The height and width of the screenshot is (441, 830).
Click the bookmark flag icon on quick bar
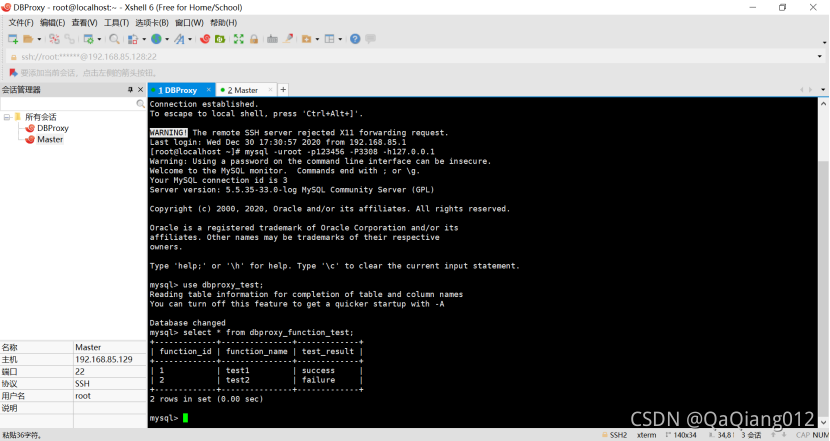pyautogui.click(x=13, y=73)
